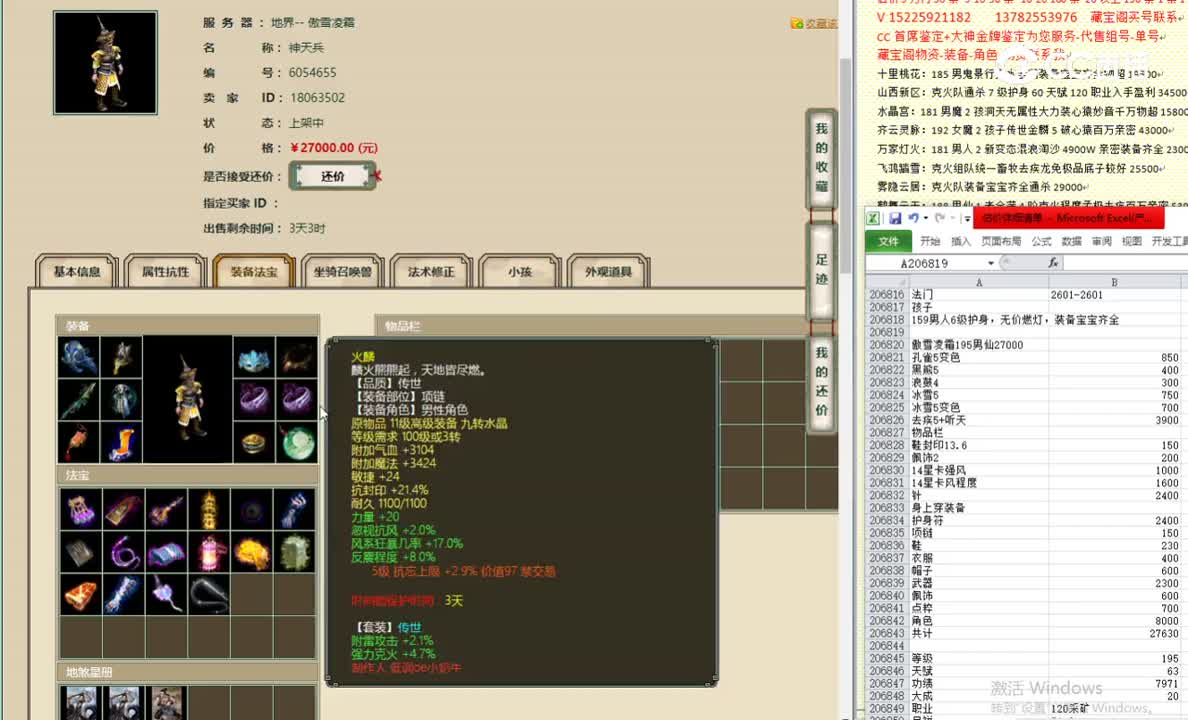Open the Excel 视图 ribbon tab
Viewport: 1188px width, 720px height.
(1131, 241)
